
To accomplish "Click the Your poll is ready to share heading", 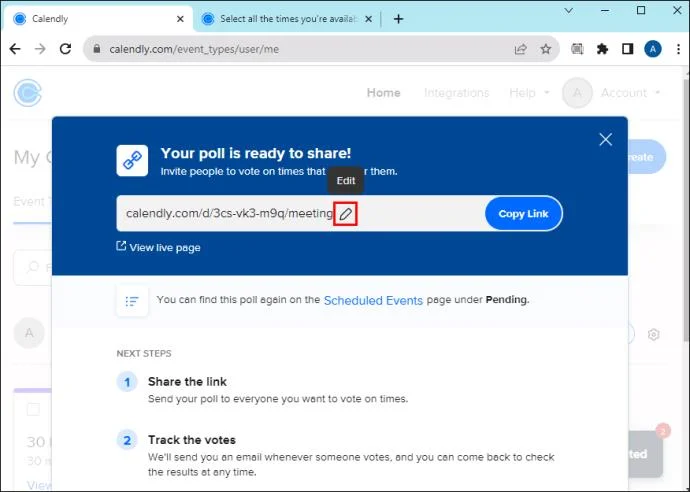I will [256, 153].
